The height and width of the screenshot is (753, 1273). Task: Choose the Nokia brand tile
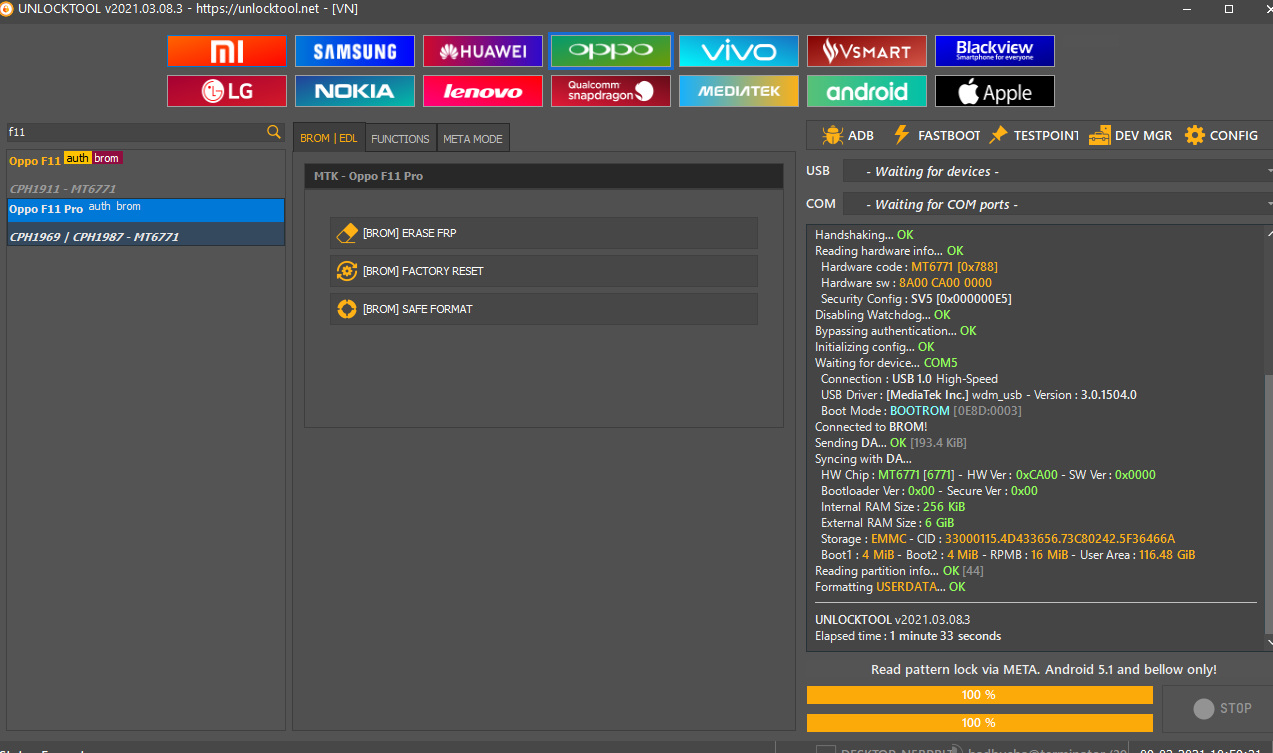click(x=355, y=91)
